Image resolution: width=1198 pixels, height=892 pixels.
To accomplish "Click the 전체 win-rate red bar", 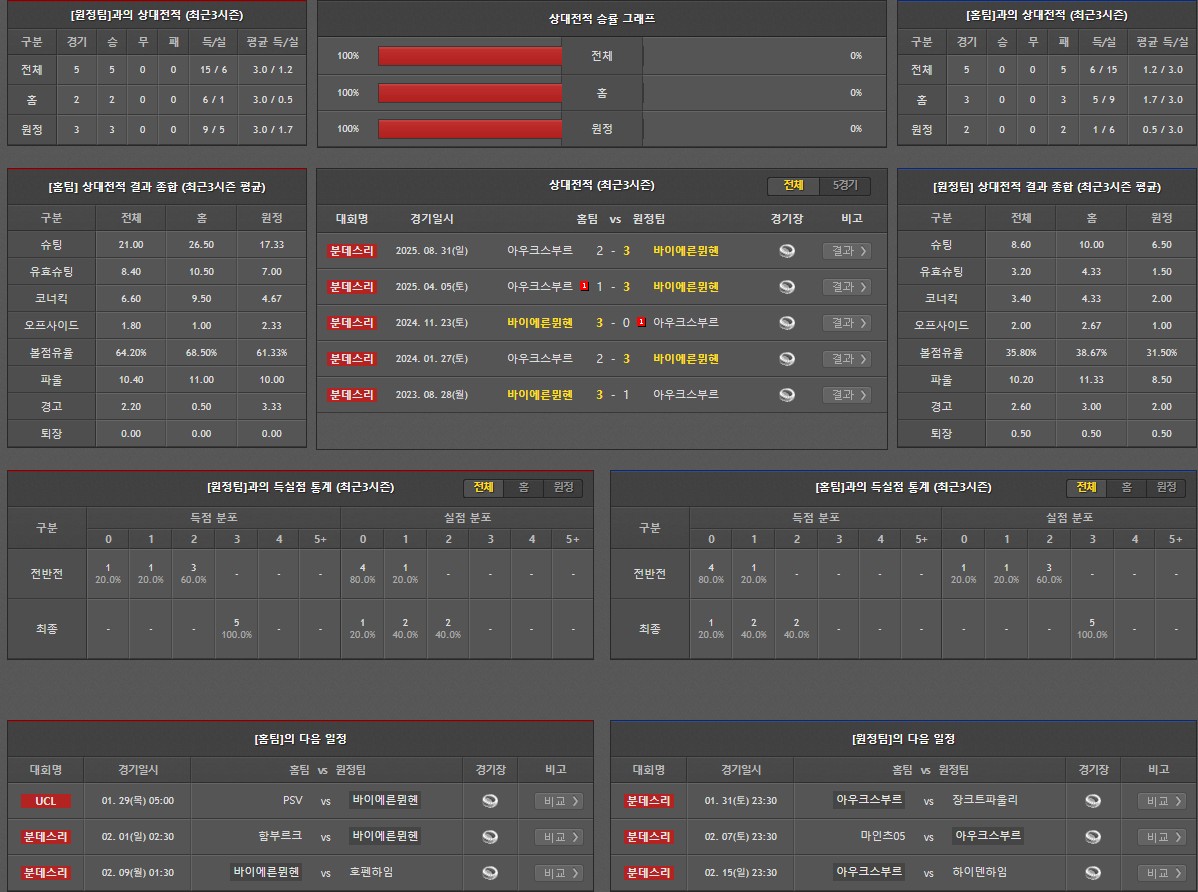I will coord(470,56).
